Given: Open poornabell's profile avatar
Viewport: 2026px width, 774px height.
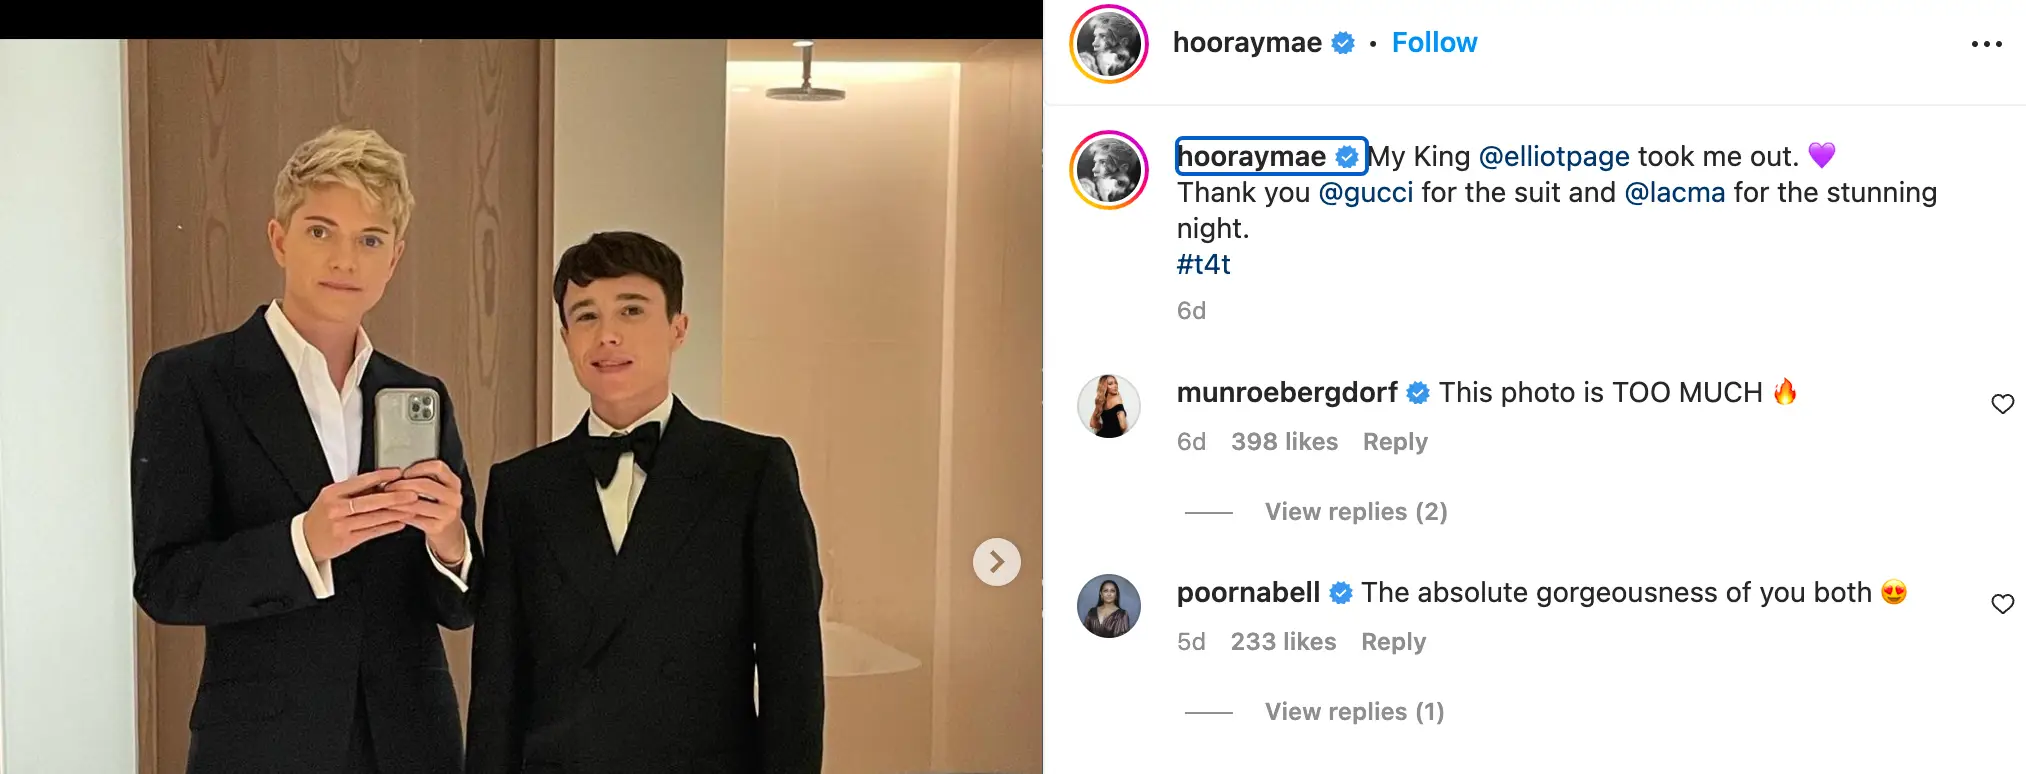Looking at the screenshot, I should click(1108, 606).
